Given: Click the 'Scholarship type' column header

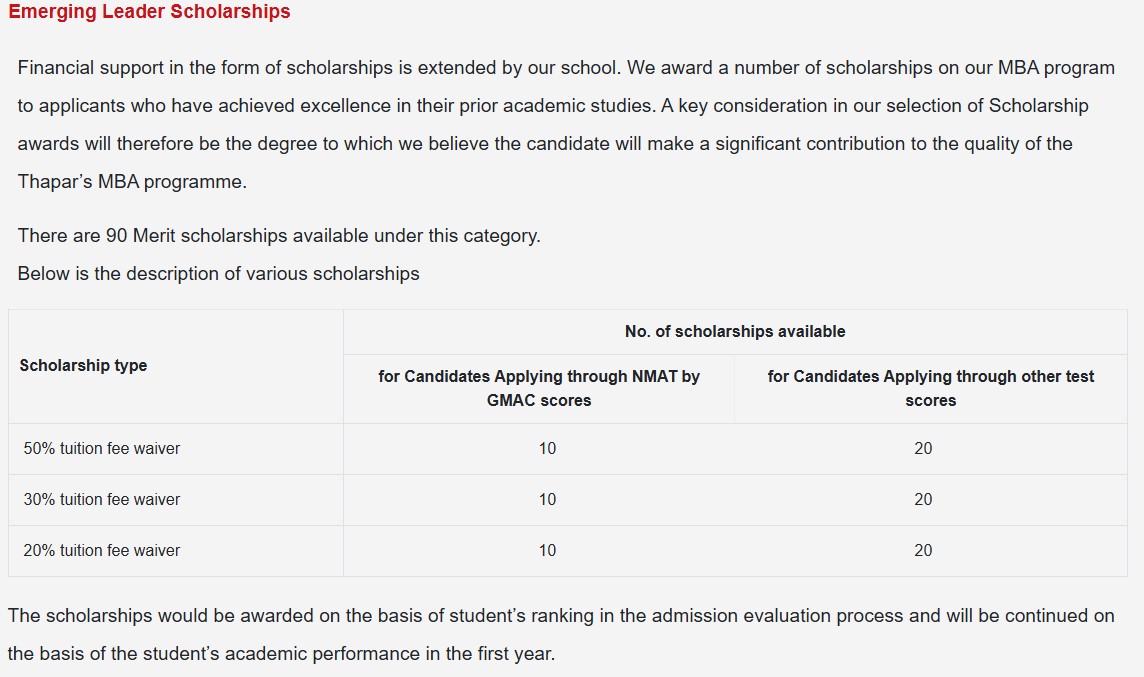Looking at the screenshot, I should 83,365.
